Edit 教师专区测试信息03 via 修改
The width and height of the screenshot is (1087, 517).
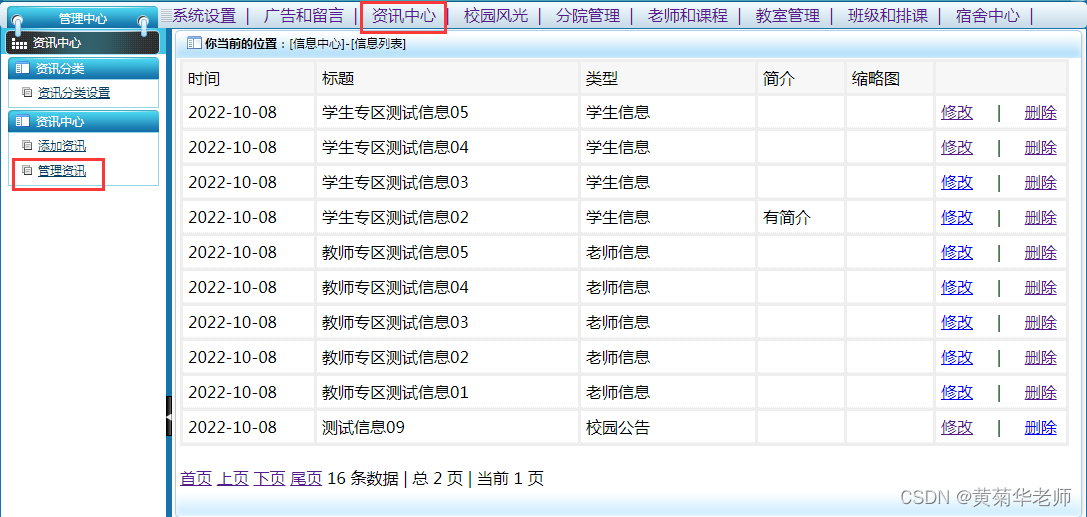point(957,322)
